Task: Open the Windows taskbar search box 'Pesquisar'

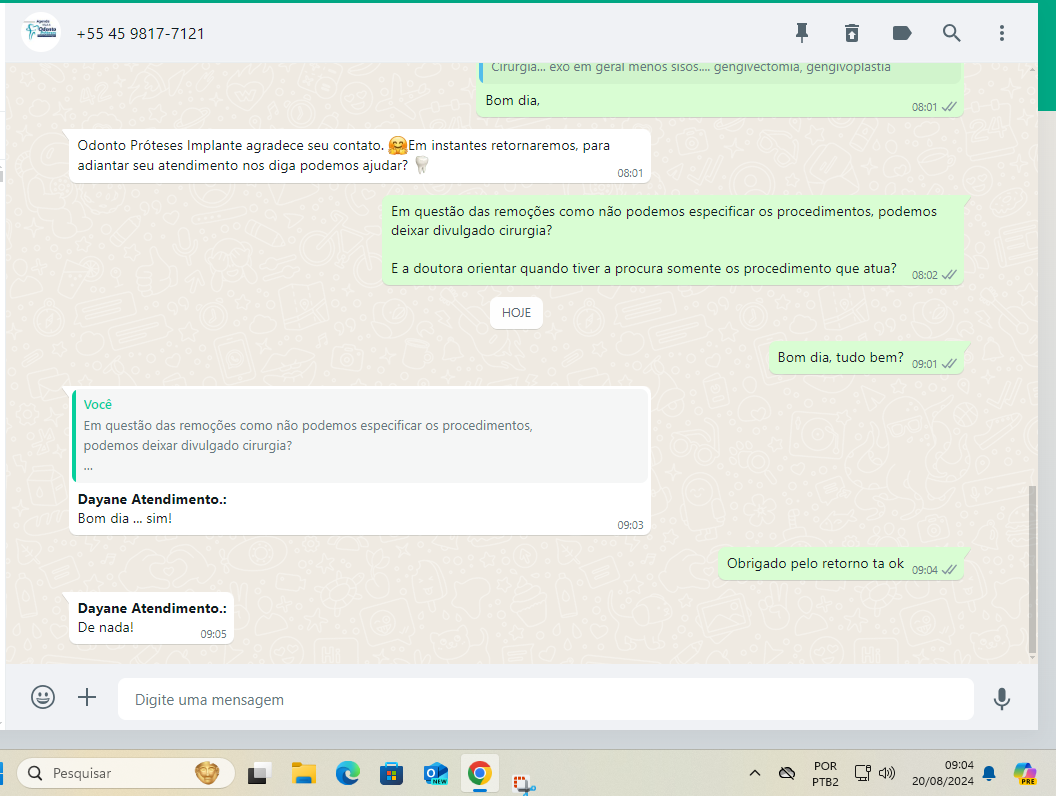Action: 126,773
